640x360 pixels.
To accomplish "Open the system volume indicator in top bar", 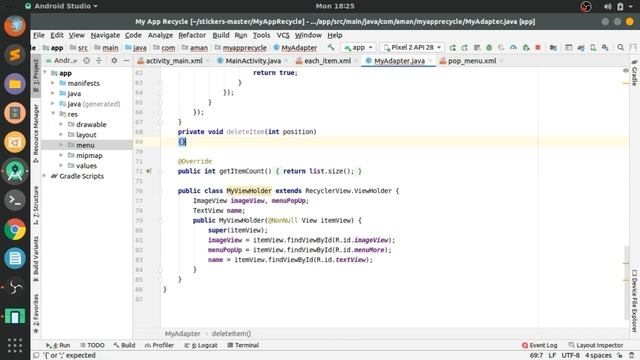I will pyautogui.click(x=608, y=7).
